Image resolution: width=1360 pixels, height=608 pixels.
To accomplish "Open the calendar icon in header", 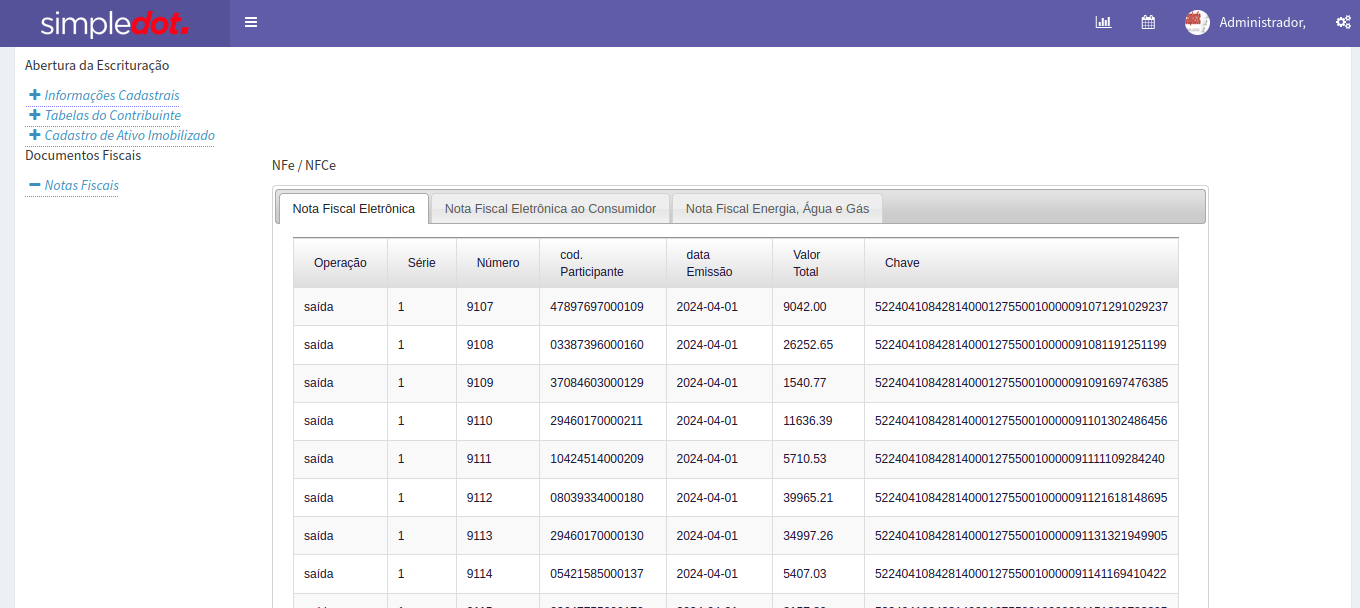I will coord(1148,22).
